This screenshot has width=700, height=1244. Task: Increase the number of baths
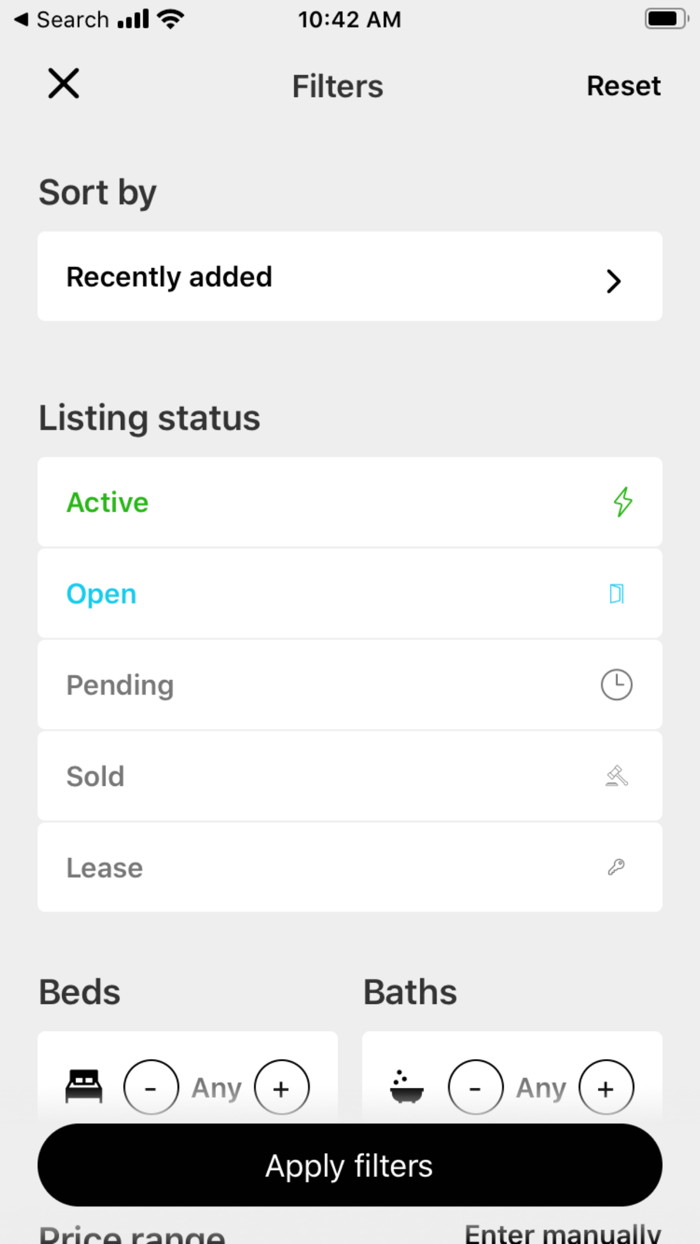pos(605,1088)
